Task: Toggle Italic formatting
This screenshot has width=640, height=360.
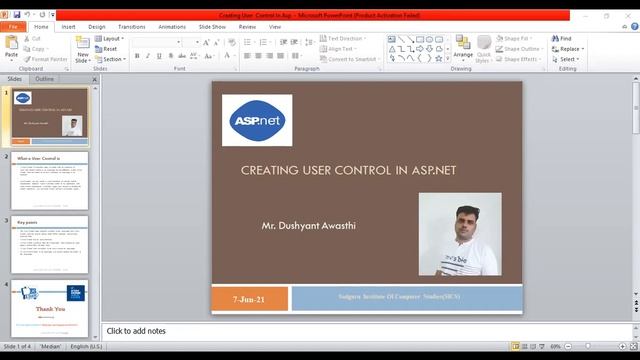Action: pyautogui.click(x=148, y=56)
